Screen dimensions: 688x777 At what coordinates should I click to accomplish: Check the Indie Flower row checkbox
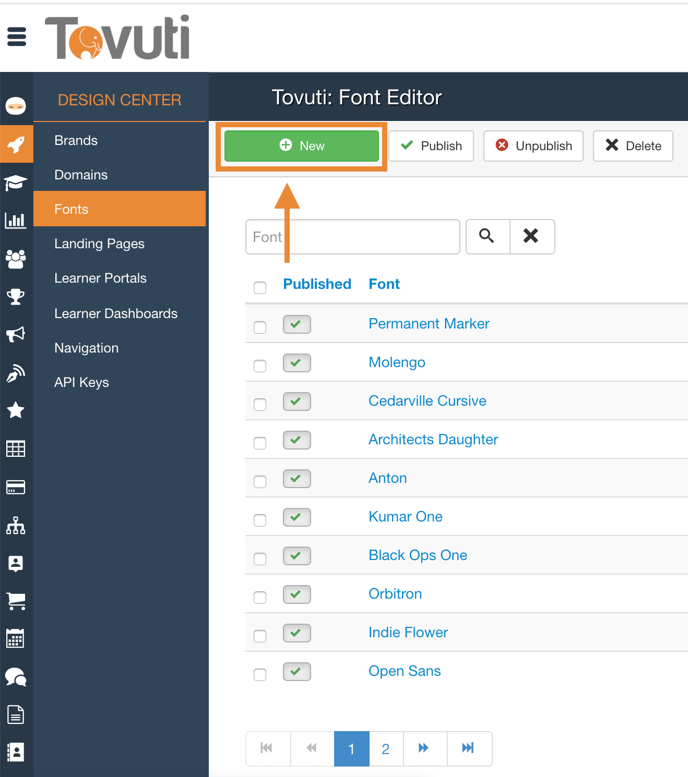[x=260, y=636]
